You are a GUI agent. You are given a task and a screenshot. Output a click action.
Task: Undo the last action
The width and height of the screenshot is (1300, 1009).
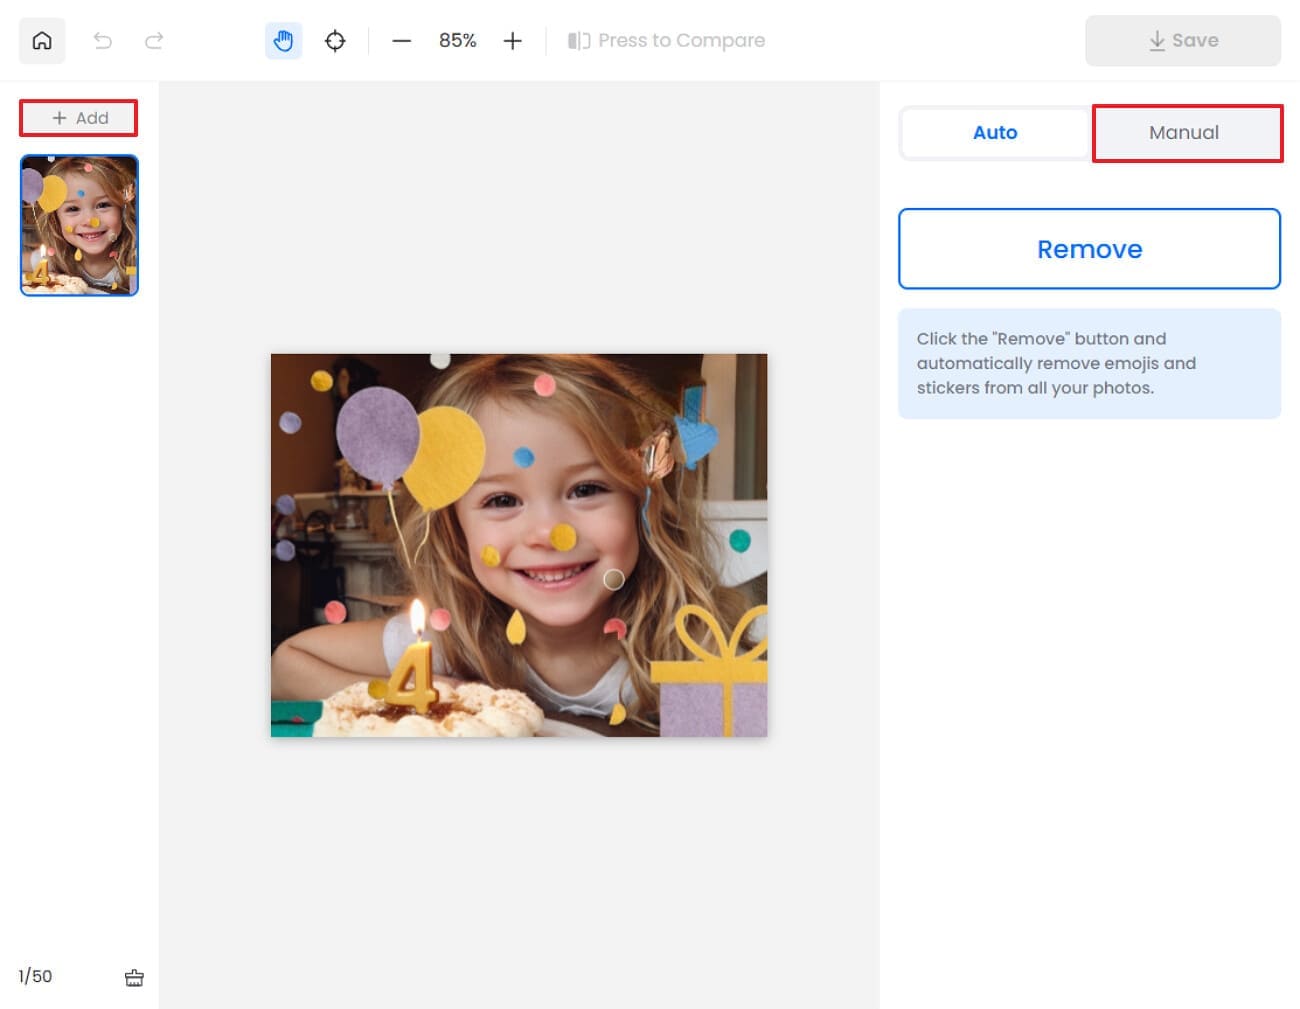point(102,41)
